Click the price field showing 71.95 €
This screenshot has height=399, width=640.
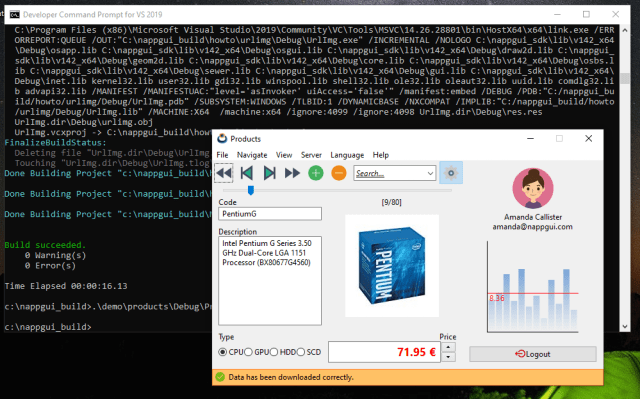click(384, 352)
